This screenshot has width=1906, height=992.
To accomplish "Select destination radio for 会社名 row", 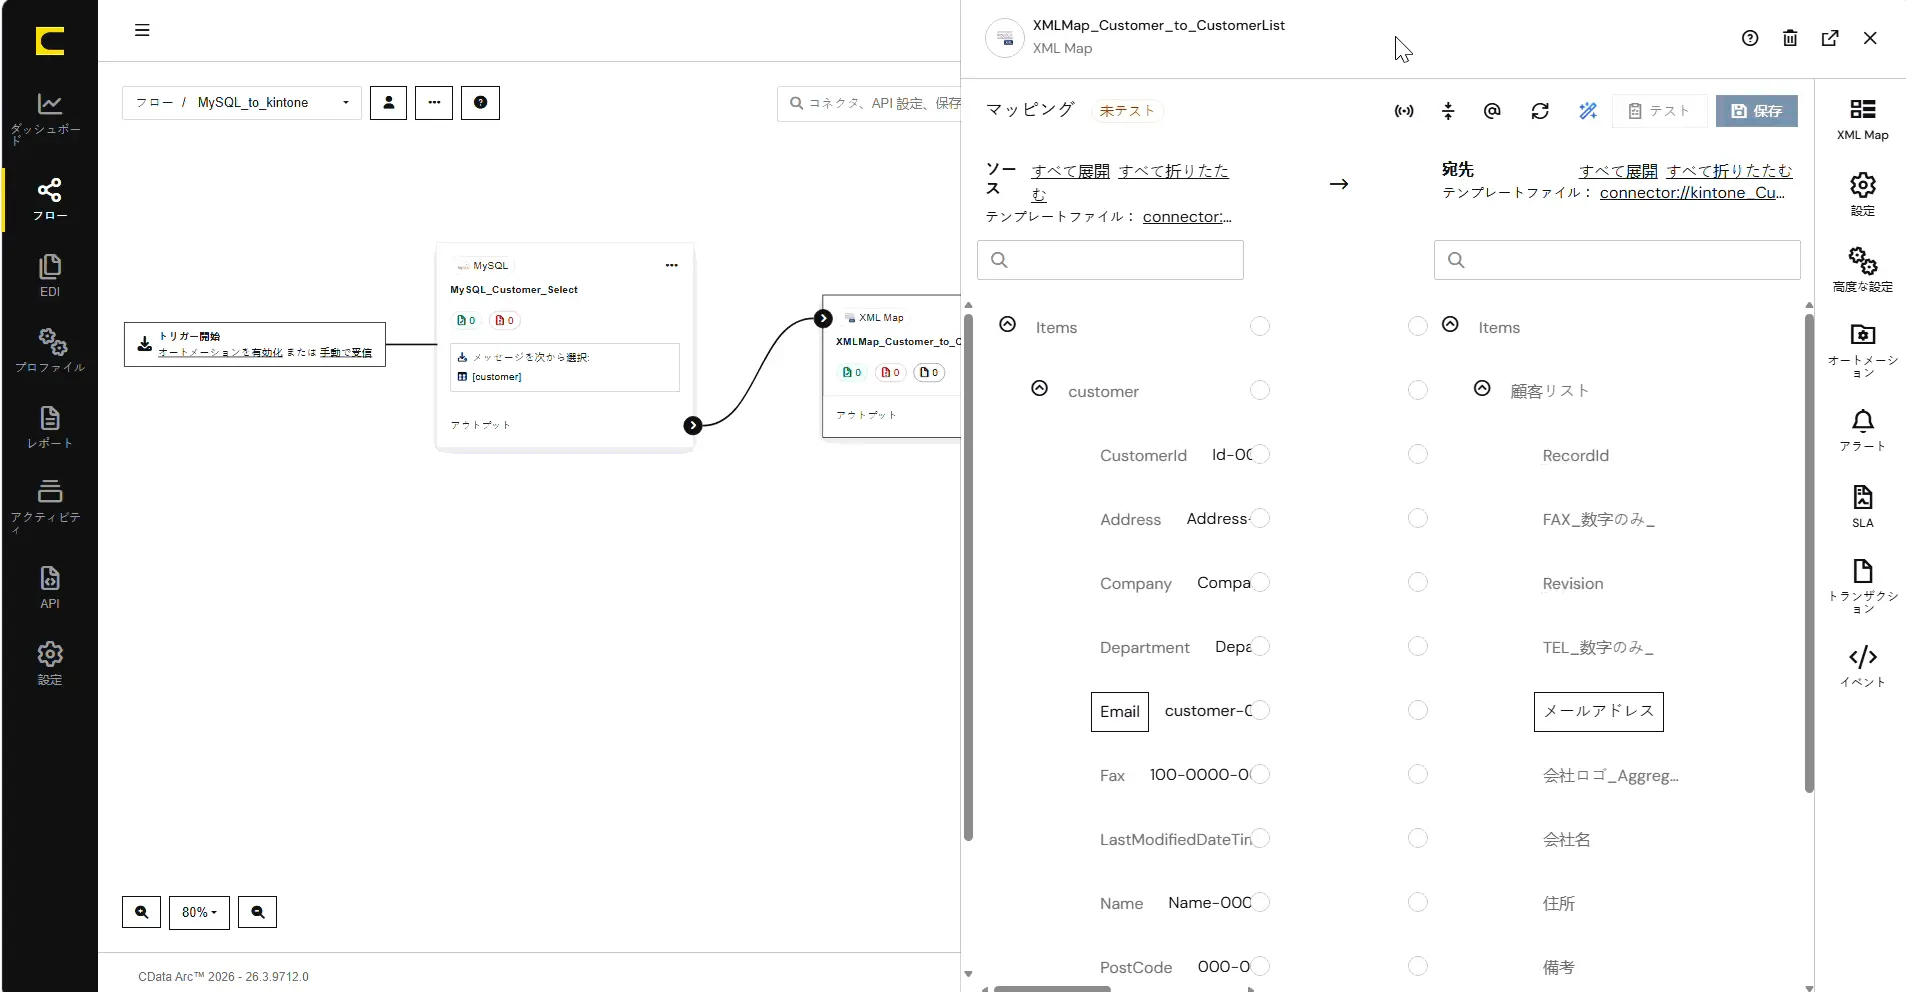I will pos(1417,838).
